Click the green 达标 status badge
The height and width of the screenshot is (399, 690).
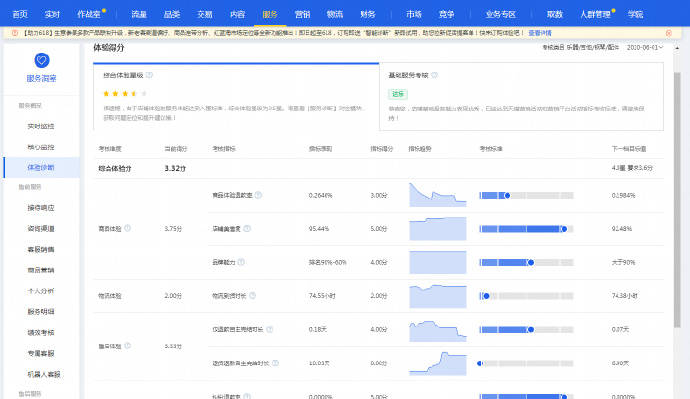coord(398,94)
